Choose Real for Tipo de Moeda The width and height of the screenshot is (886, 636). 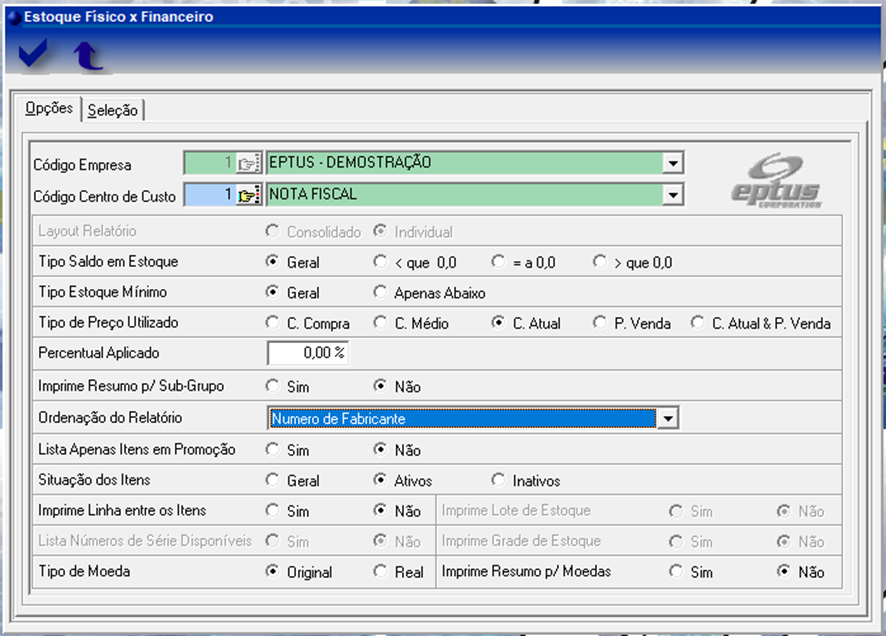[x=379, y=572]
